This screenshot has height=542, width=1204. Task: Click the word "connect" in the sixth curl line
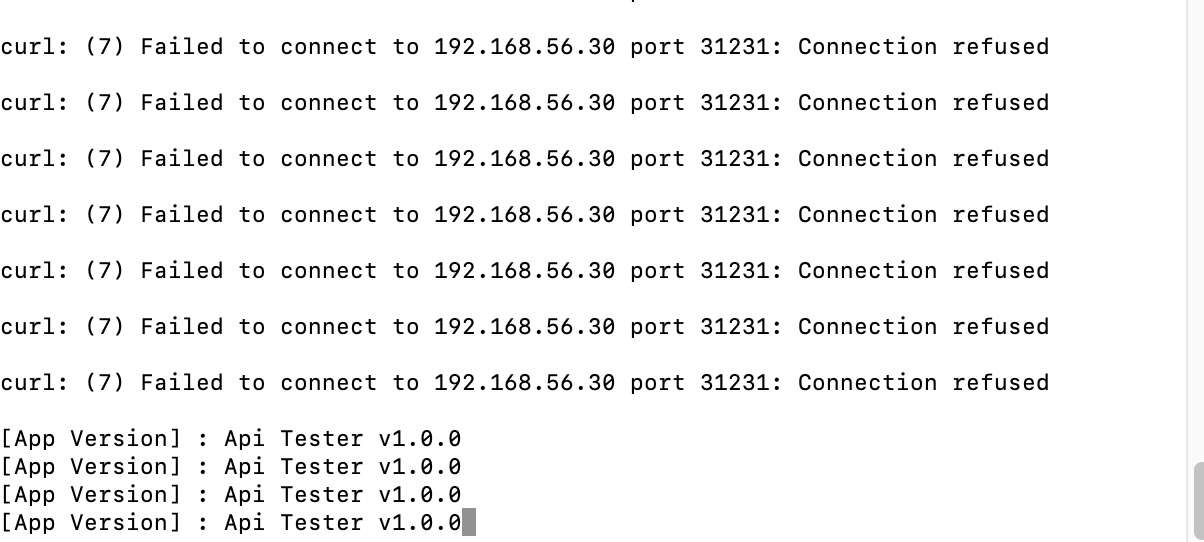329,327
